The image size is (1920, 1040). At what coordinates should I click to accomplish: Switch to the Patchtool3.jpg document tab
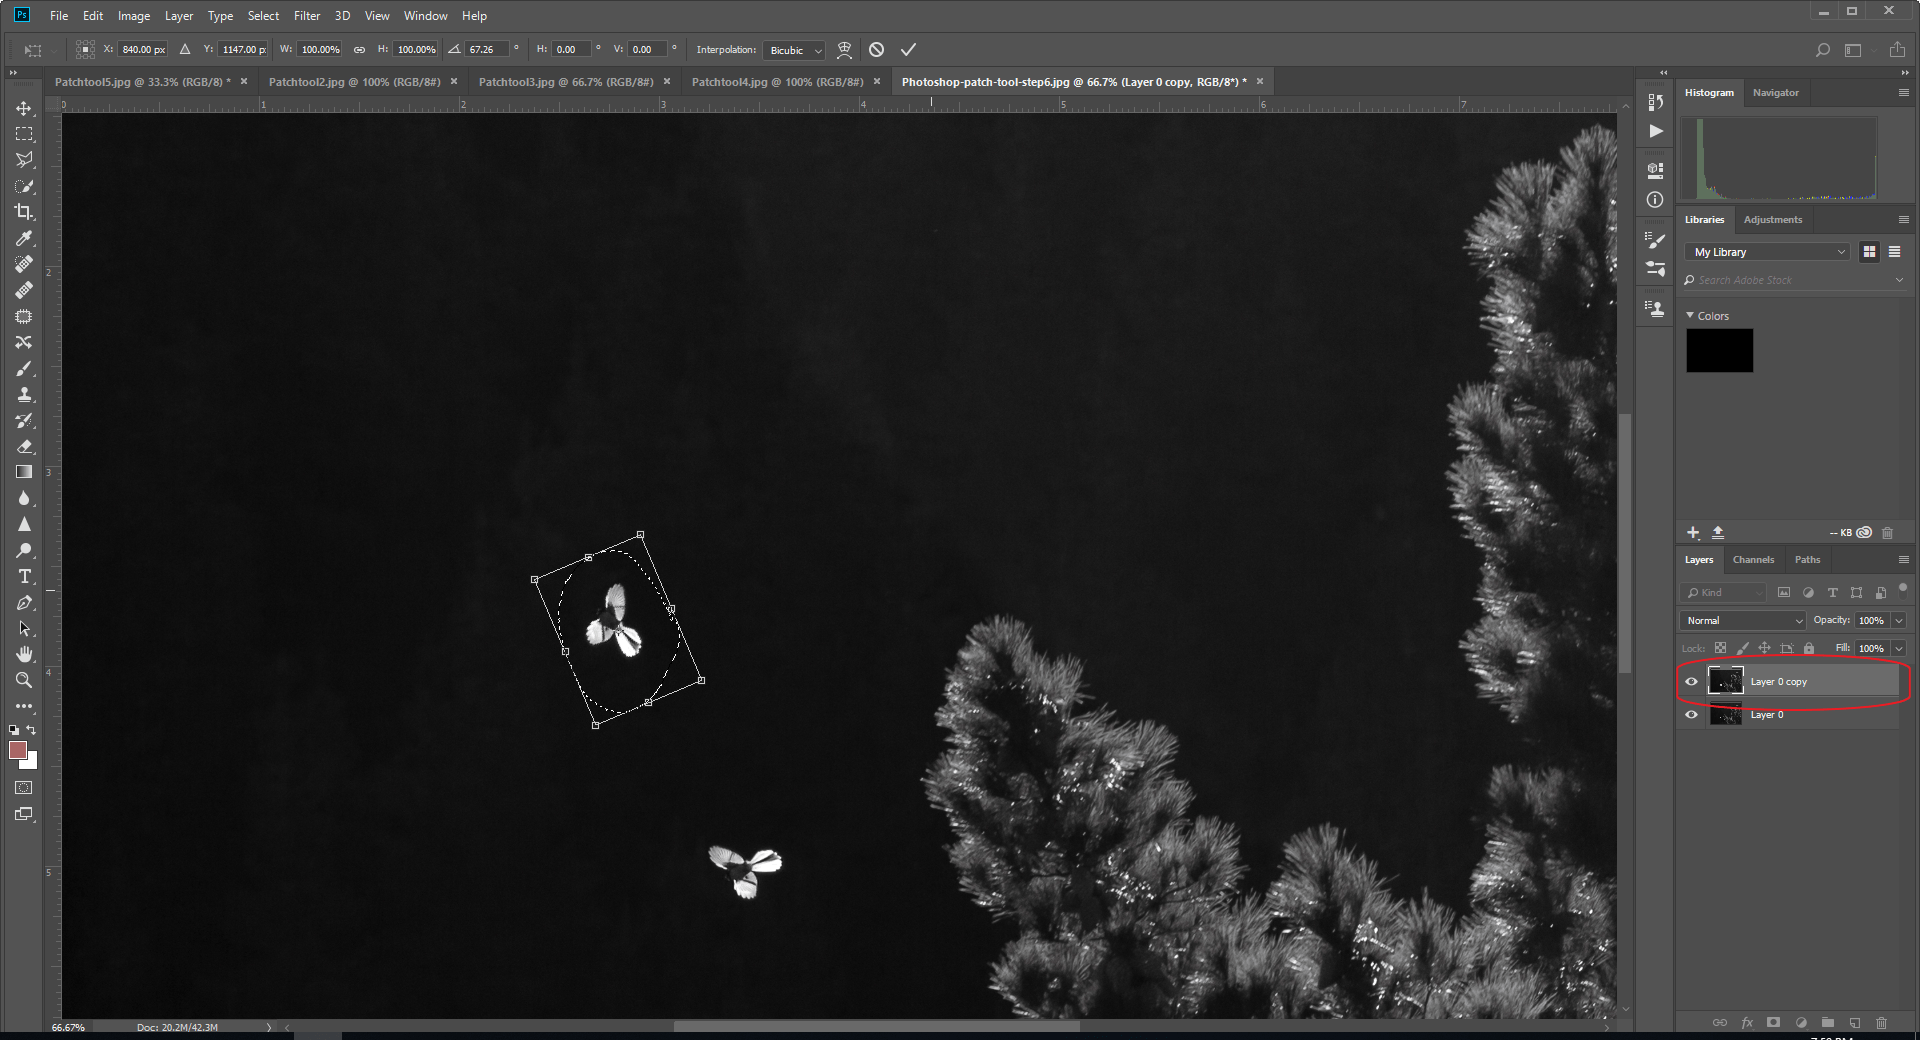pyautogui.click(x=565, y=82)
